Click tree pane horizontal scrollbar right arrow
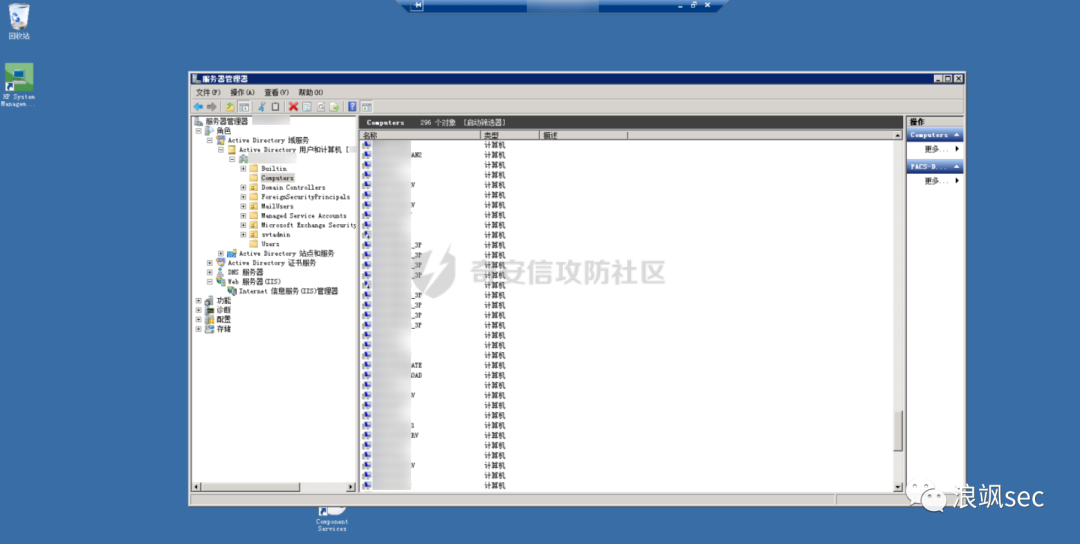1080x544 pixels. click(x=351, y=487)
